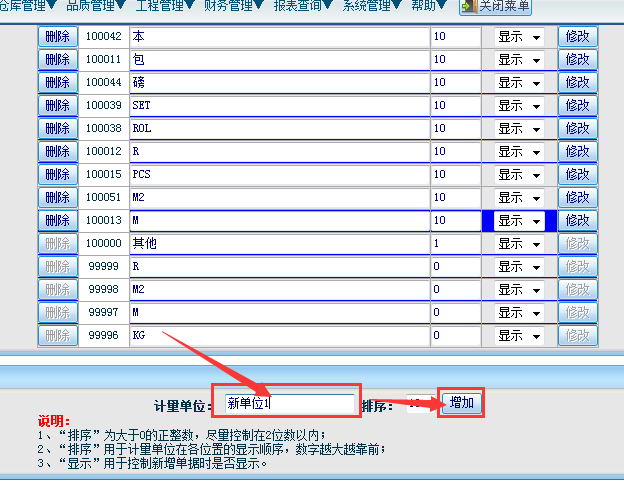The image size is (624, 491).
Task: Open 显示 dropdown for 其他 row
Action: (519, 244)
